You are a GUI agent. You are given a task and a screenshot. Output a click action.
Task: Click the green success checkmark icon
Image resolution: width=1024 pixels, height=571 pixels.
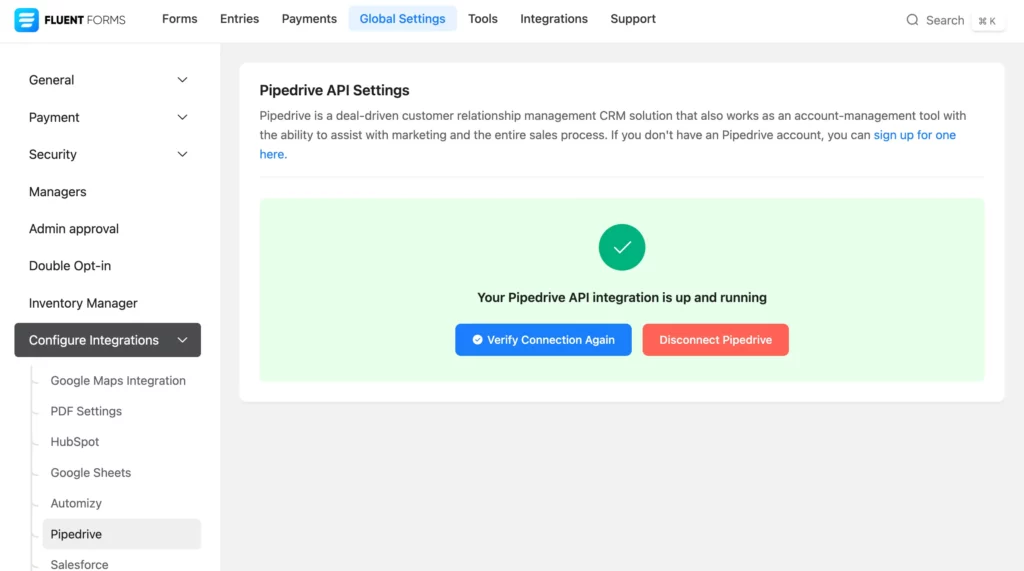coord(622,248)
